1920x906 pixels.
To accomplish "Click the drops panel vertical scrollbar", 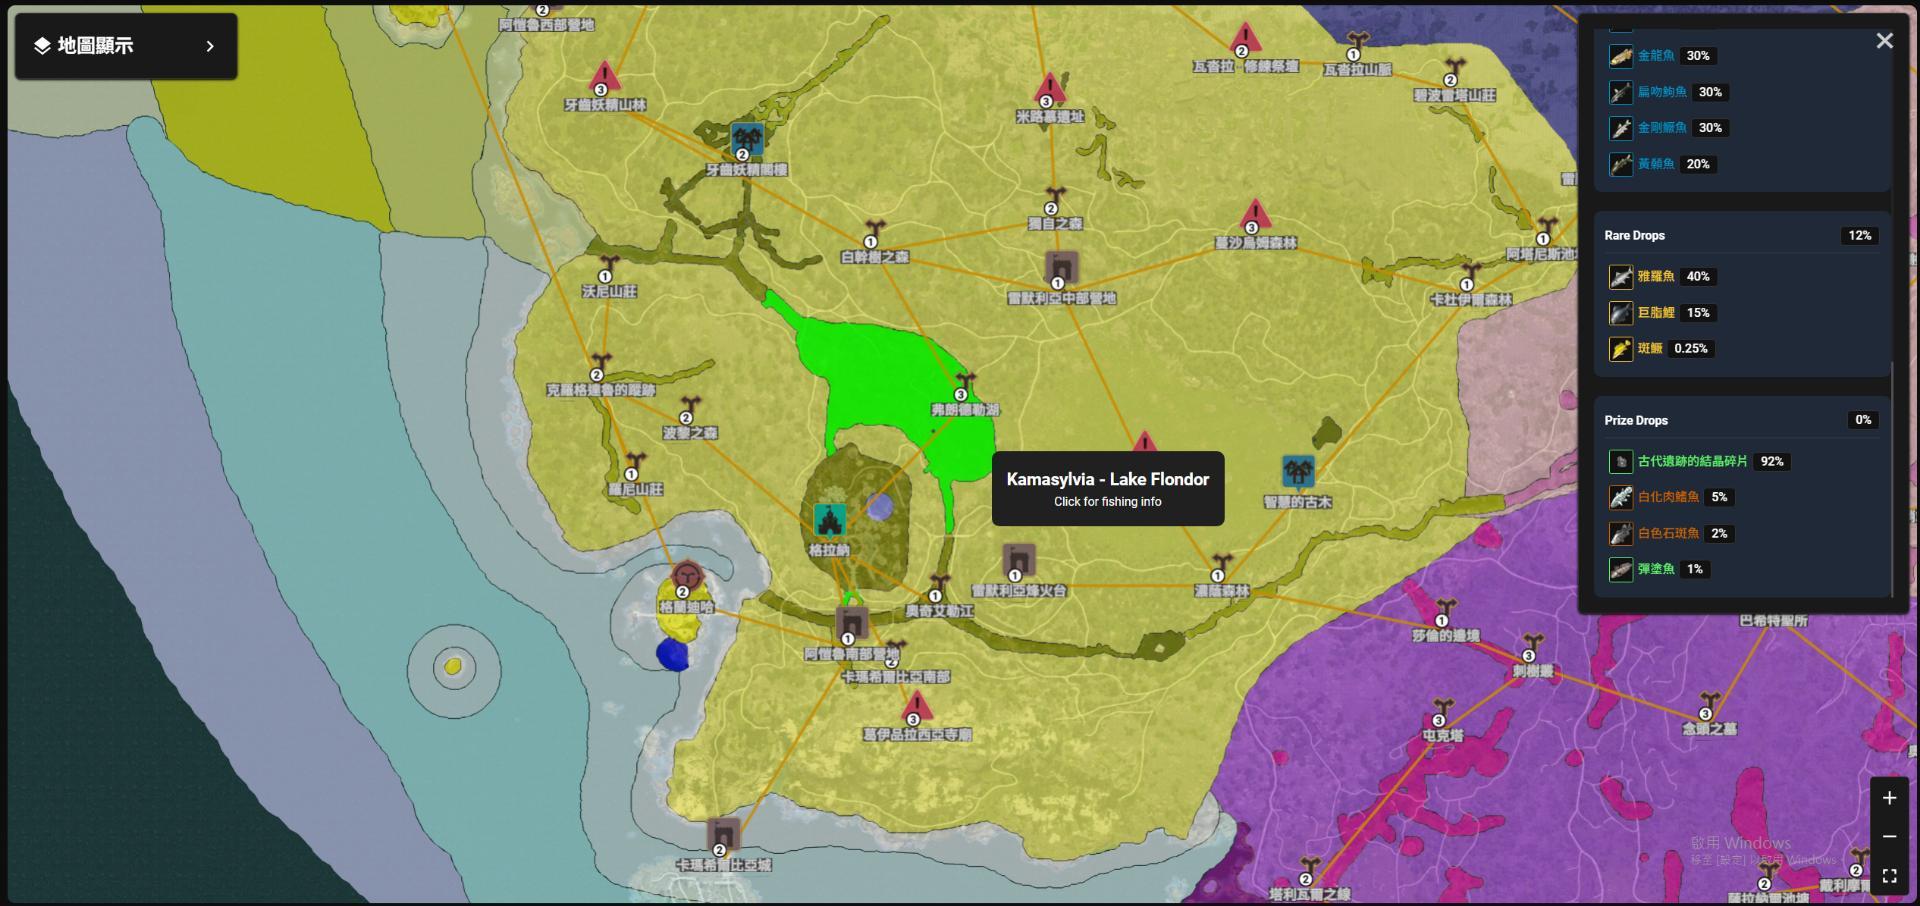I will click(1893, 480).
